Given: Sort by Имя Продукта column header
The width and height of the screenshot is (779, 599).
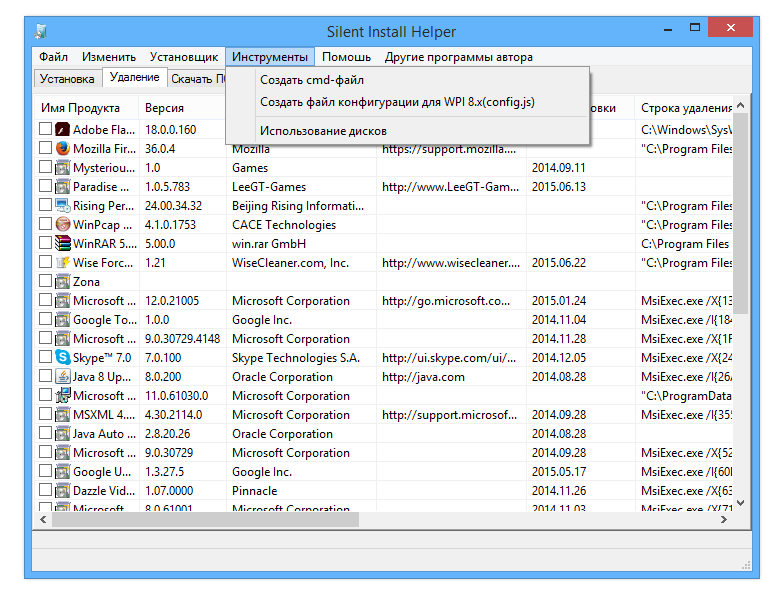Looking at the screenshot, I should (x=86, y=108).
